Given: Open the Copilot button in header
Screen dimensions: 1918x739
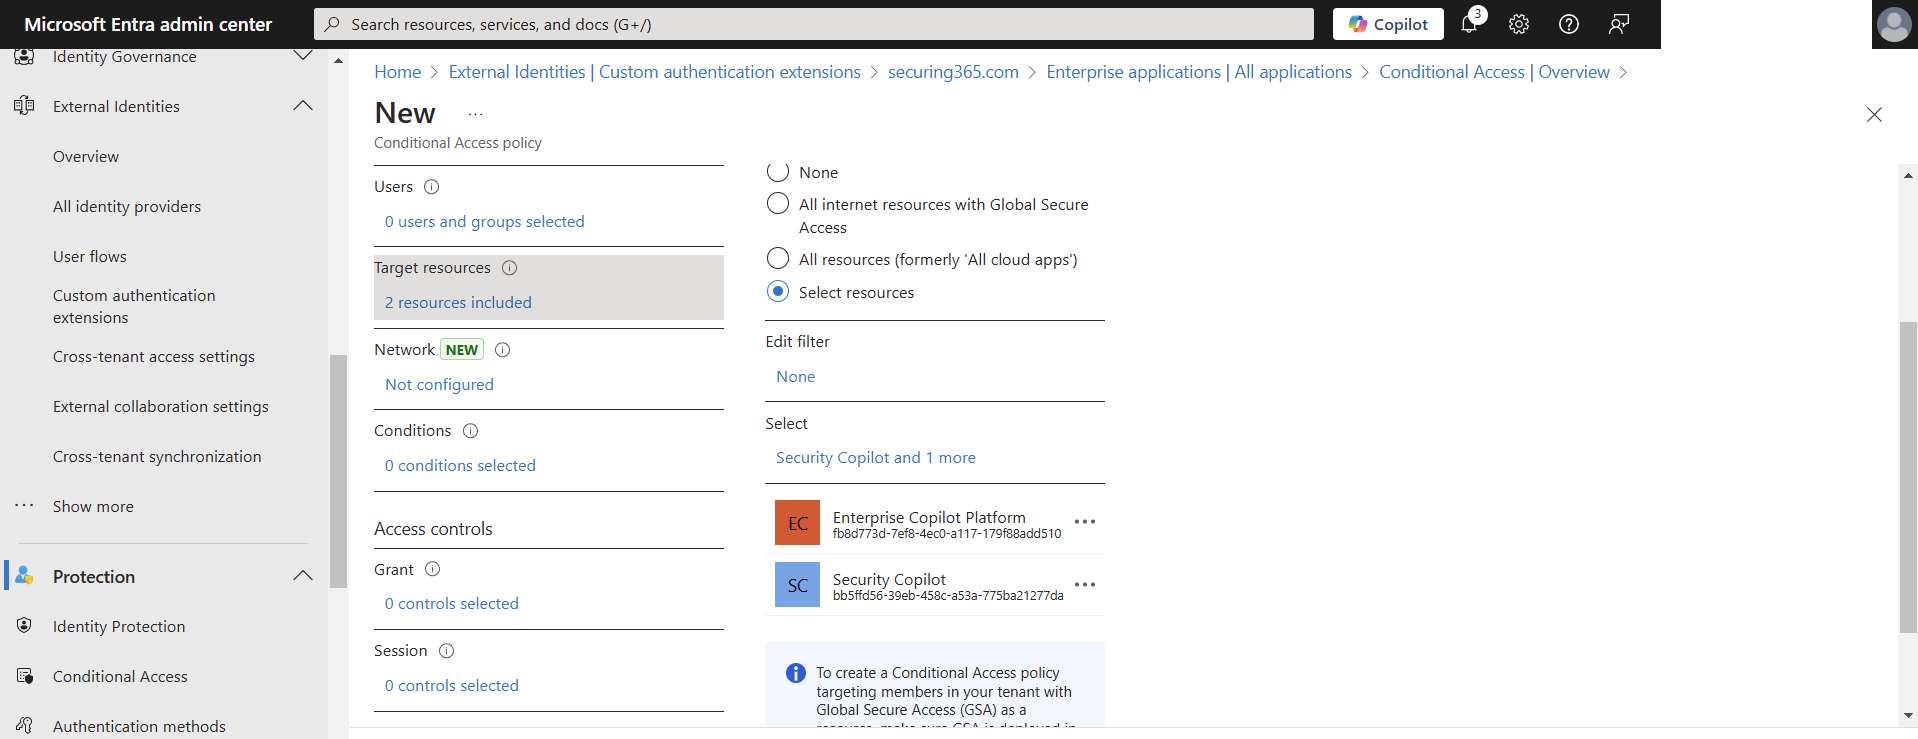Looking at the screenshot, I should (1387, 24).
